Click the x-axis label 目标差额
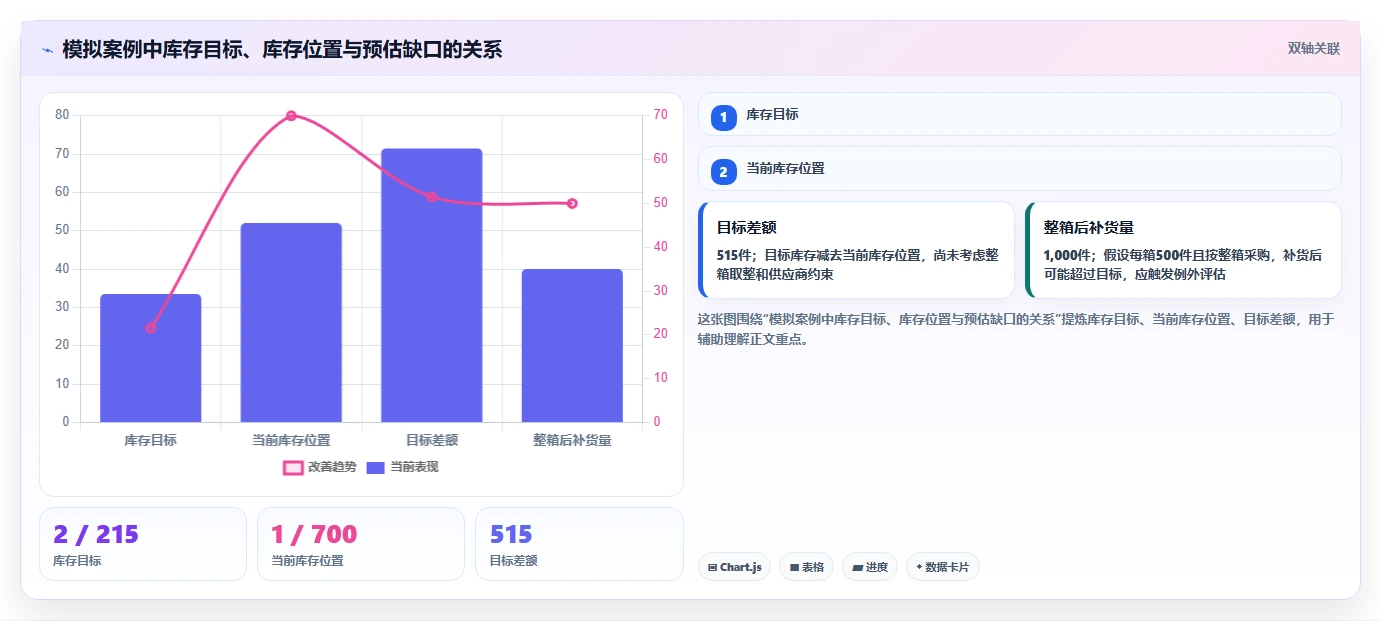1381x621 pixels. [x=431, y=440]
